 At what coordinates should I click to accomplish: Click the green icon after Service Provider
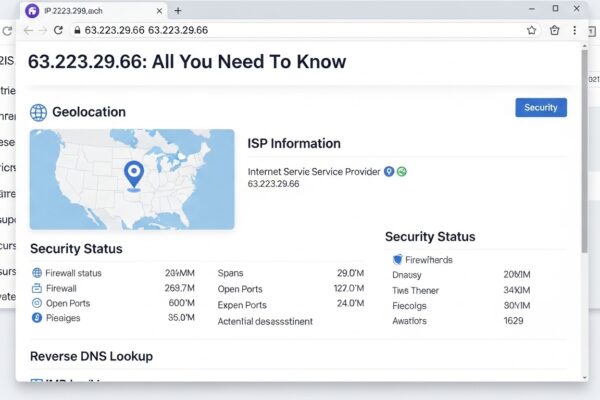pos(402,172)
